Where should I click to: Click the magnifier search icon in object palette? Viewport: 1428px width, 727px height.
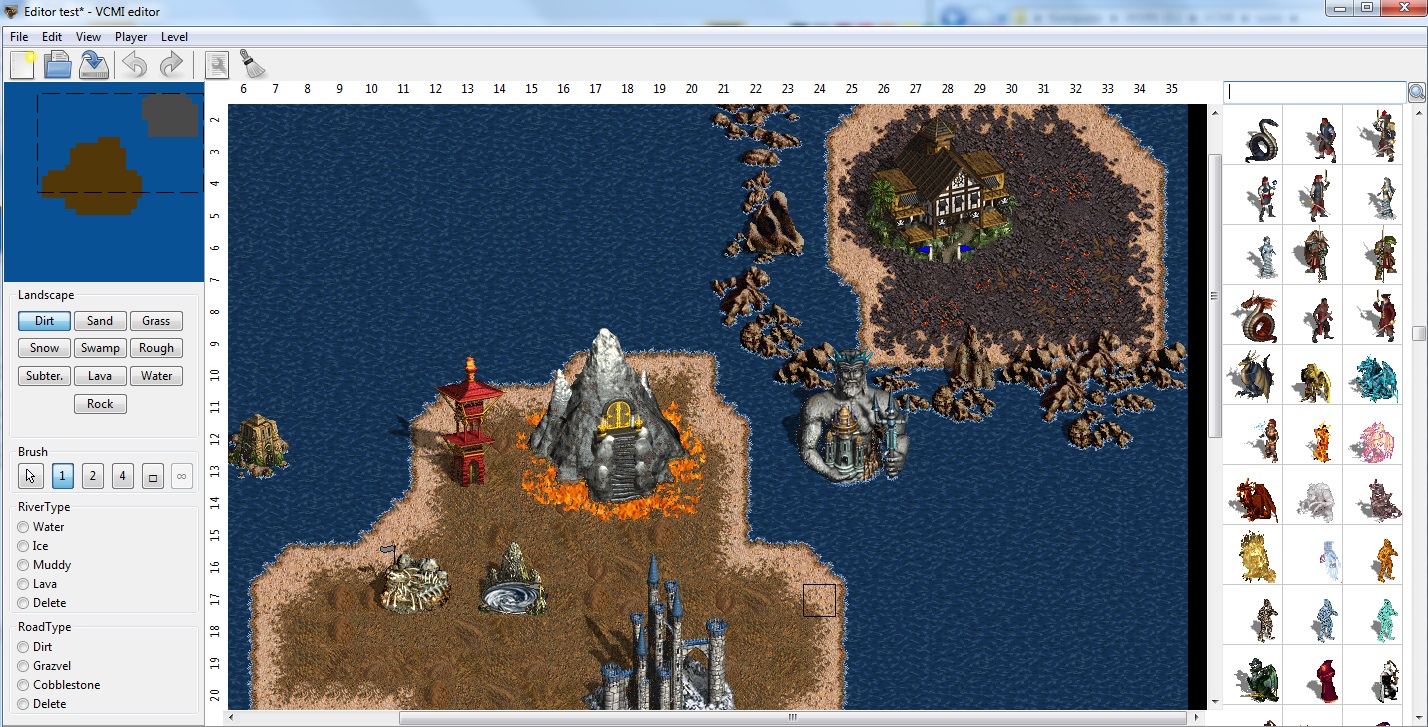pyautogui.click(x=1417, y=92)
